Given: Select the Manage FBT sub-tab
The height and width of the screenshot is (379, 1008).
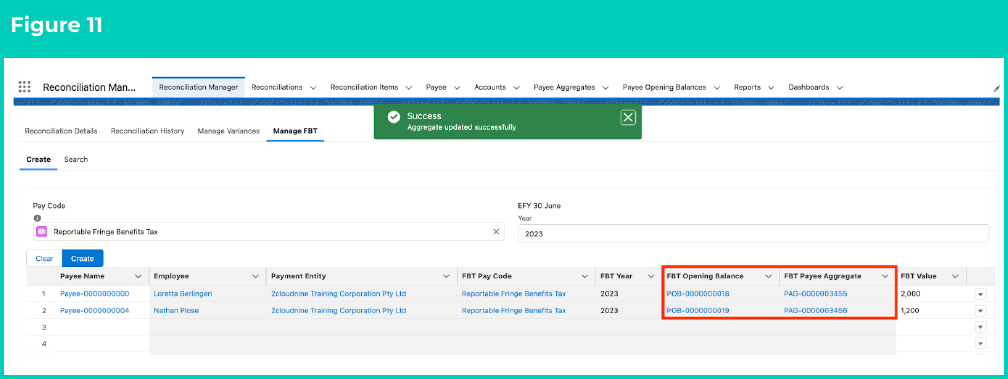Looking at the screenshot, I should [x=295, y=131].
